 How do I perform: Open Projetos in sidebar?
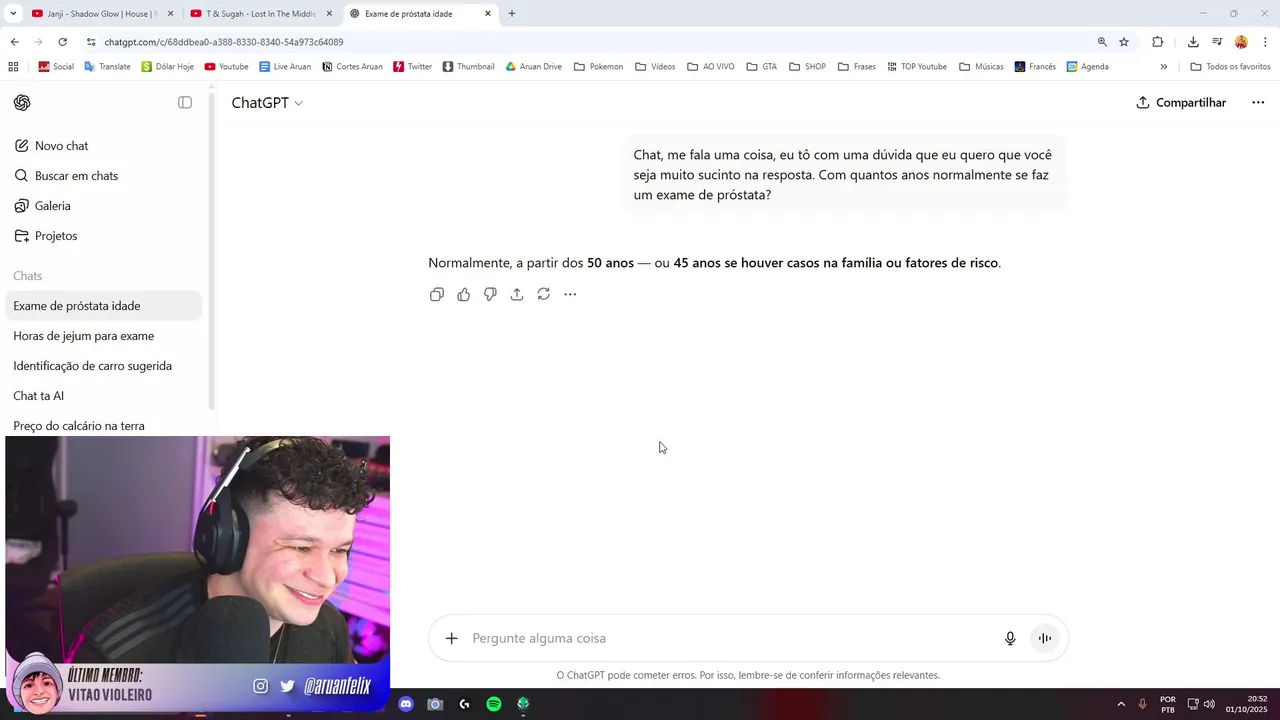(x=104, y=236)
